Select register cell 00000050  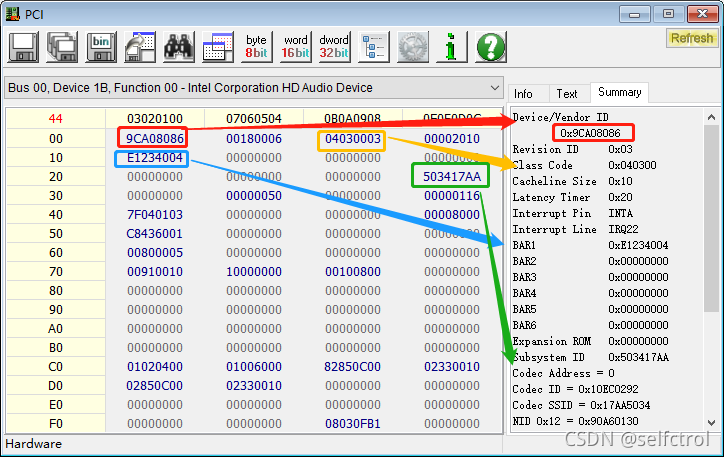click(x=254, y=196)
